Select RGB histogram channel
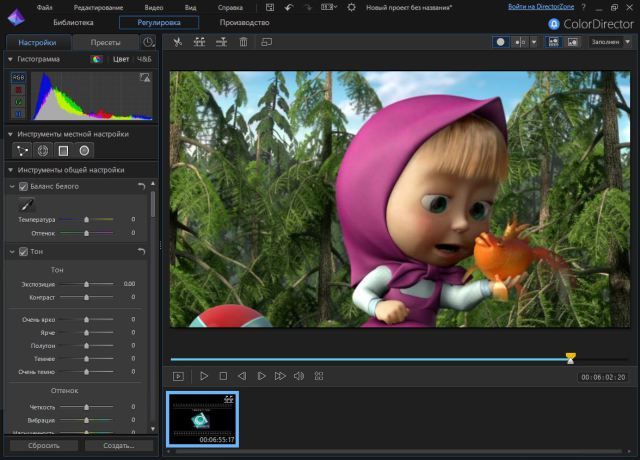 click(18, 77)
